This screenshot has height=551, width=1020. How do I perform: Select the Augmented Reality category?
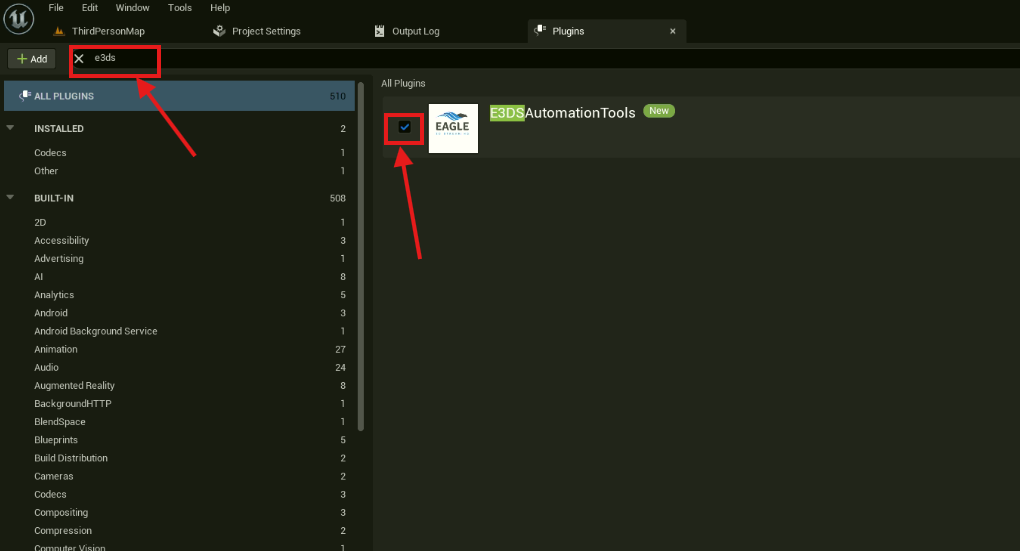[74, 385]
